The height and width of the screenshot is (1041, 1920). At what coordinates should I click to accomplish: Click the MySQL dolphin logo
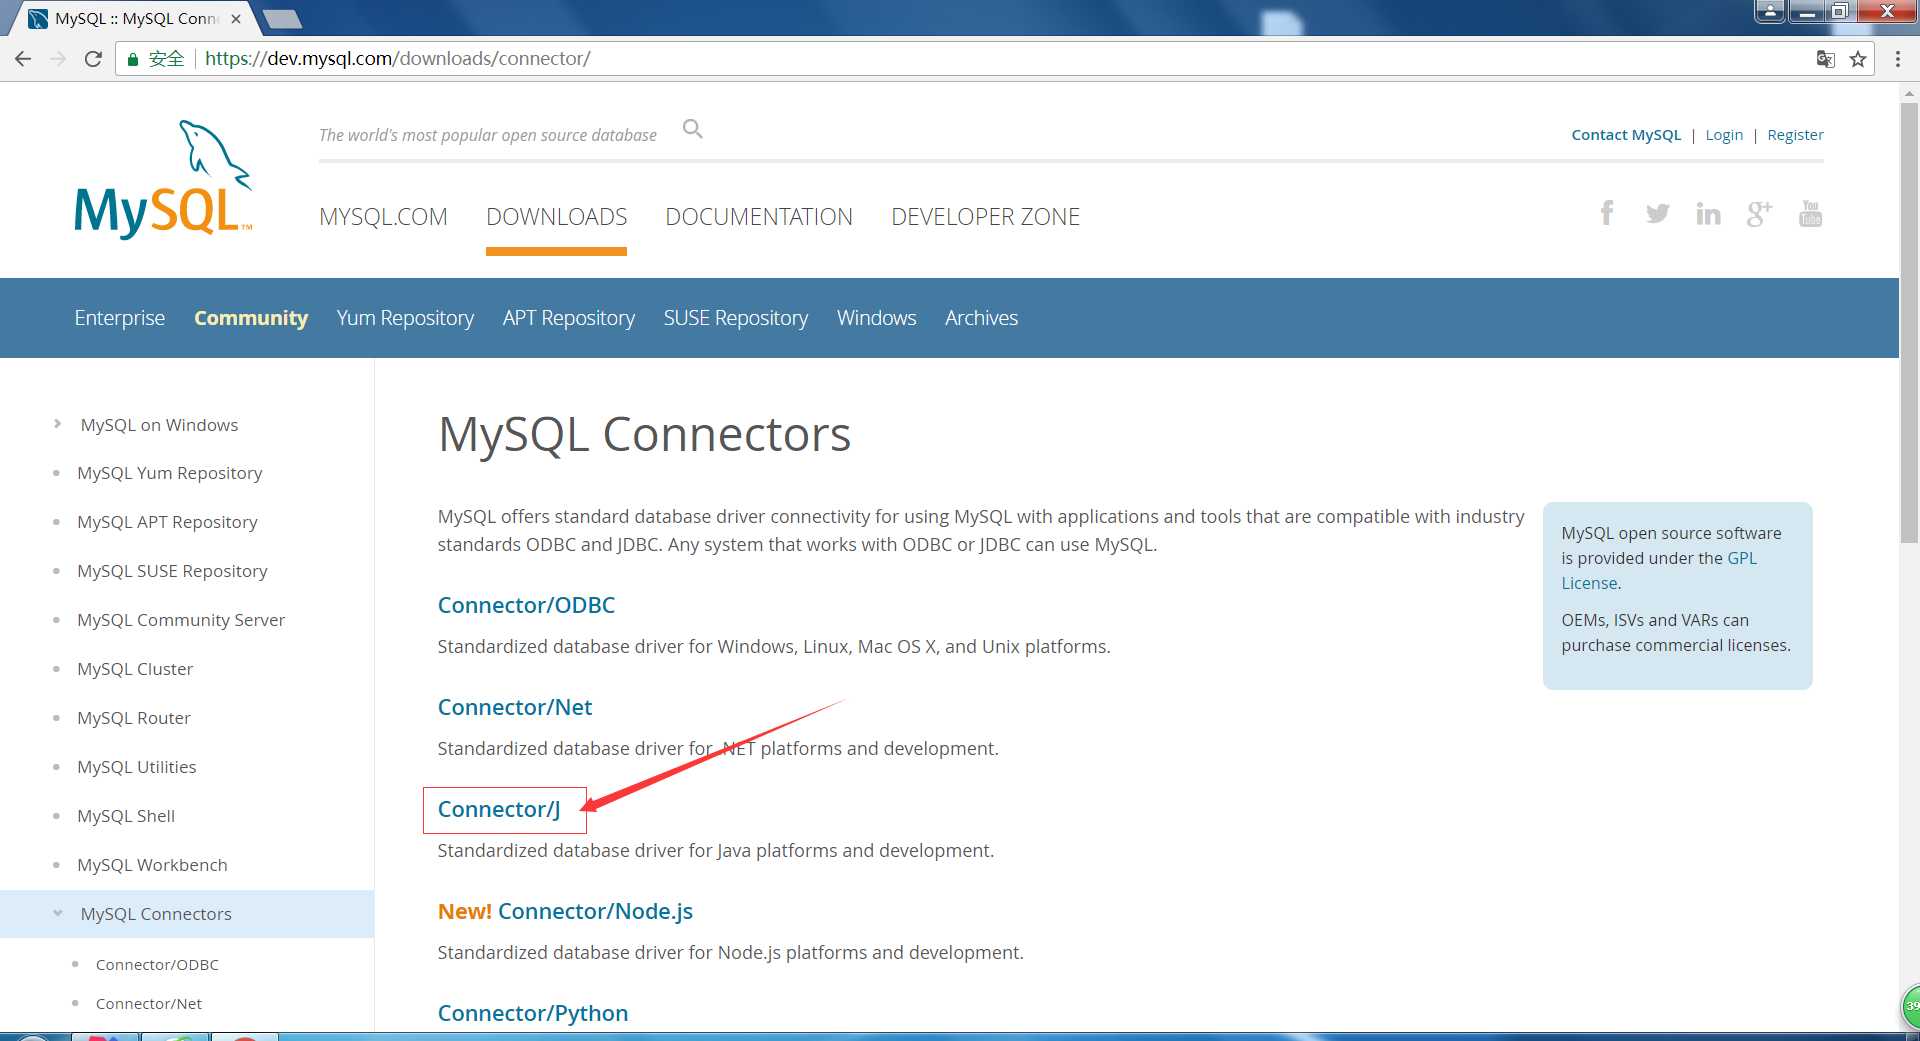(x=164, y=178)
